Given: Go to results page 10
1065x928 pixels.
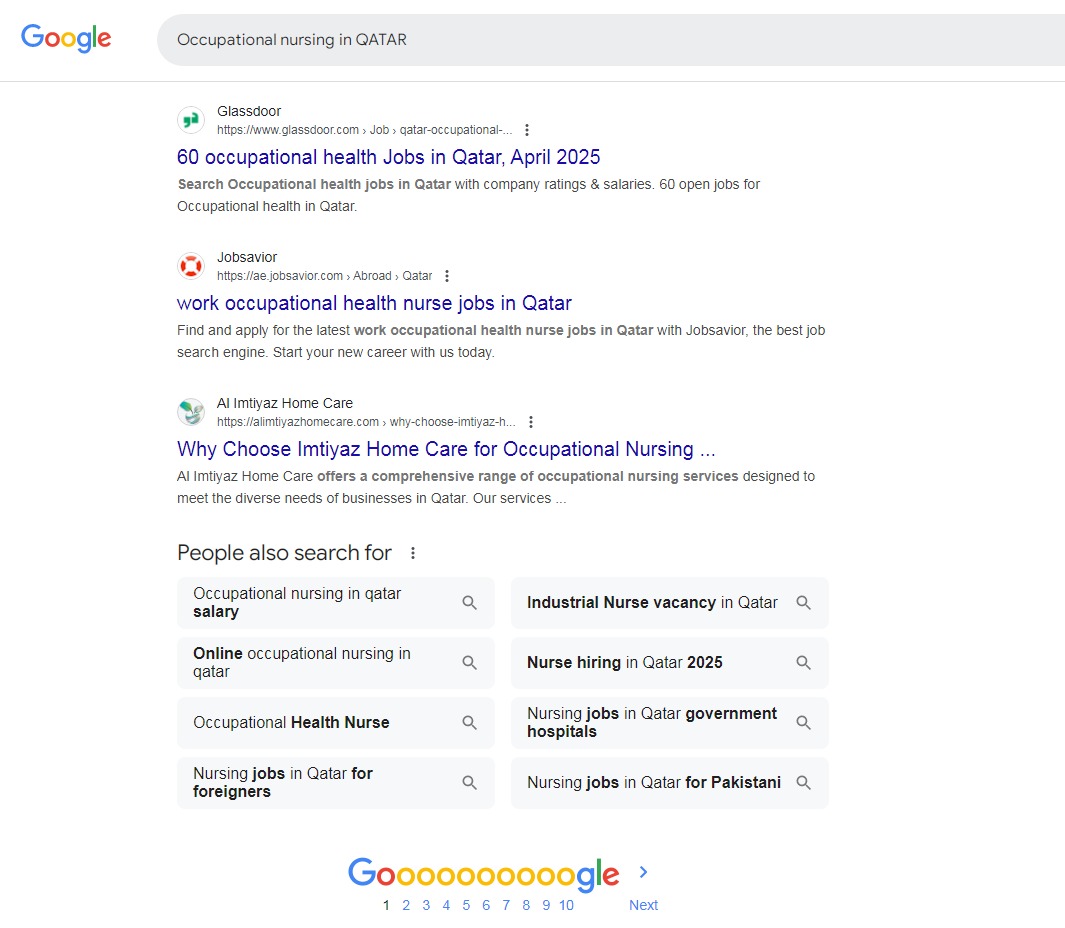Looking at the screenshot, I should click(x=566, y=905).
